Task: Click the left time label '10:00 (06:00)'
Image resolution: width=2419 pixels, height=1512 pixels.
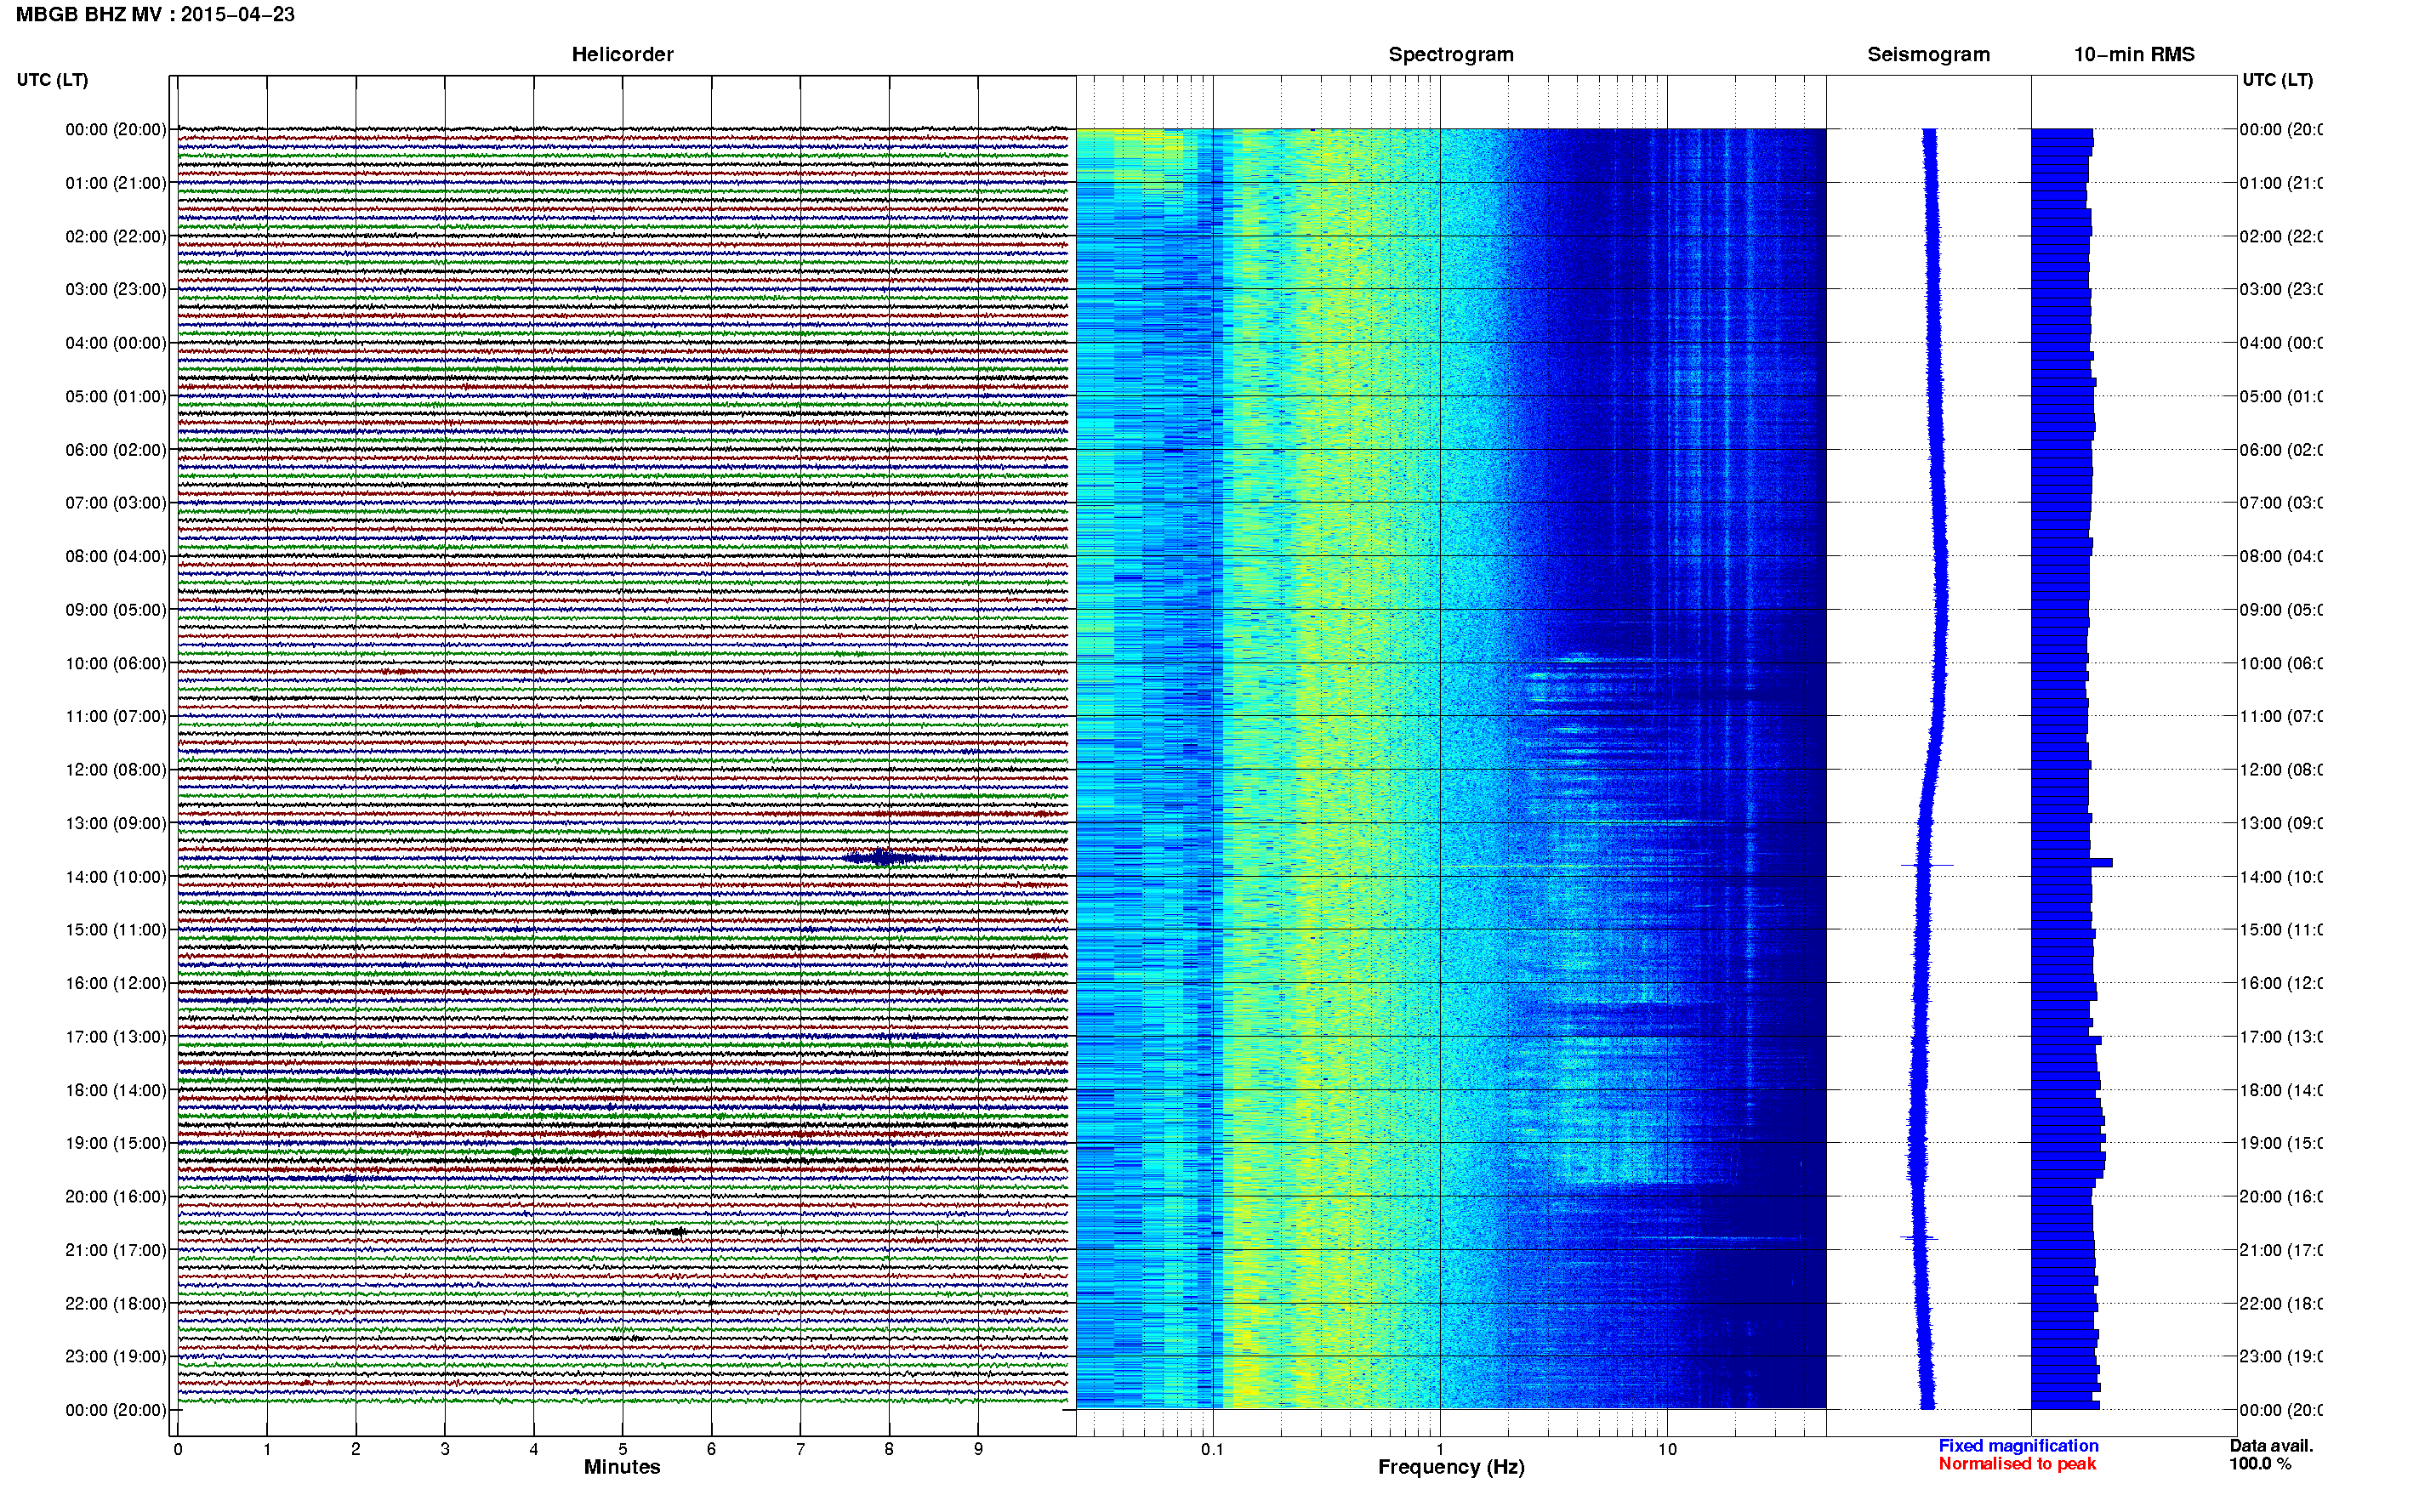Action: point(116,663)
